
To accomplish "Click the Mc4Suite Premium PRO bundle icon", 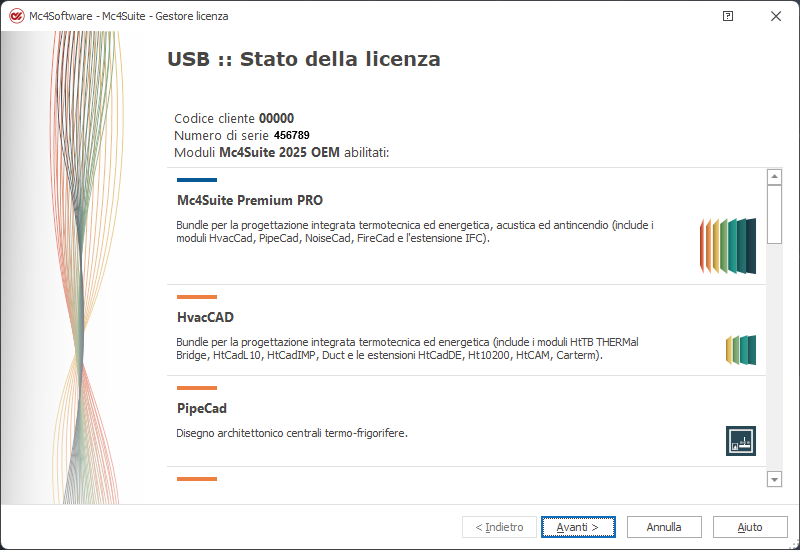I will click(x=728, y=246).
